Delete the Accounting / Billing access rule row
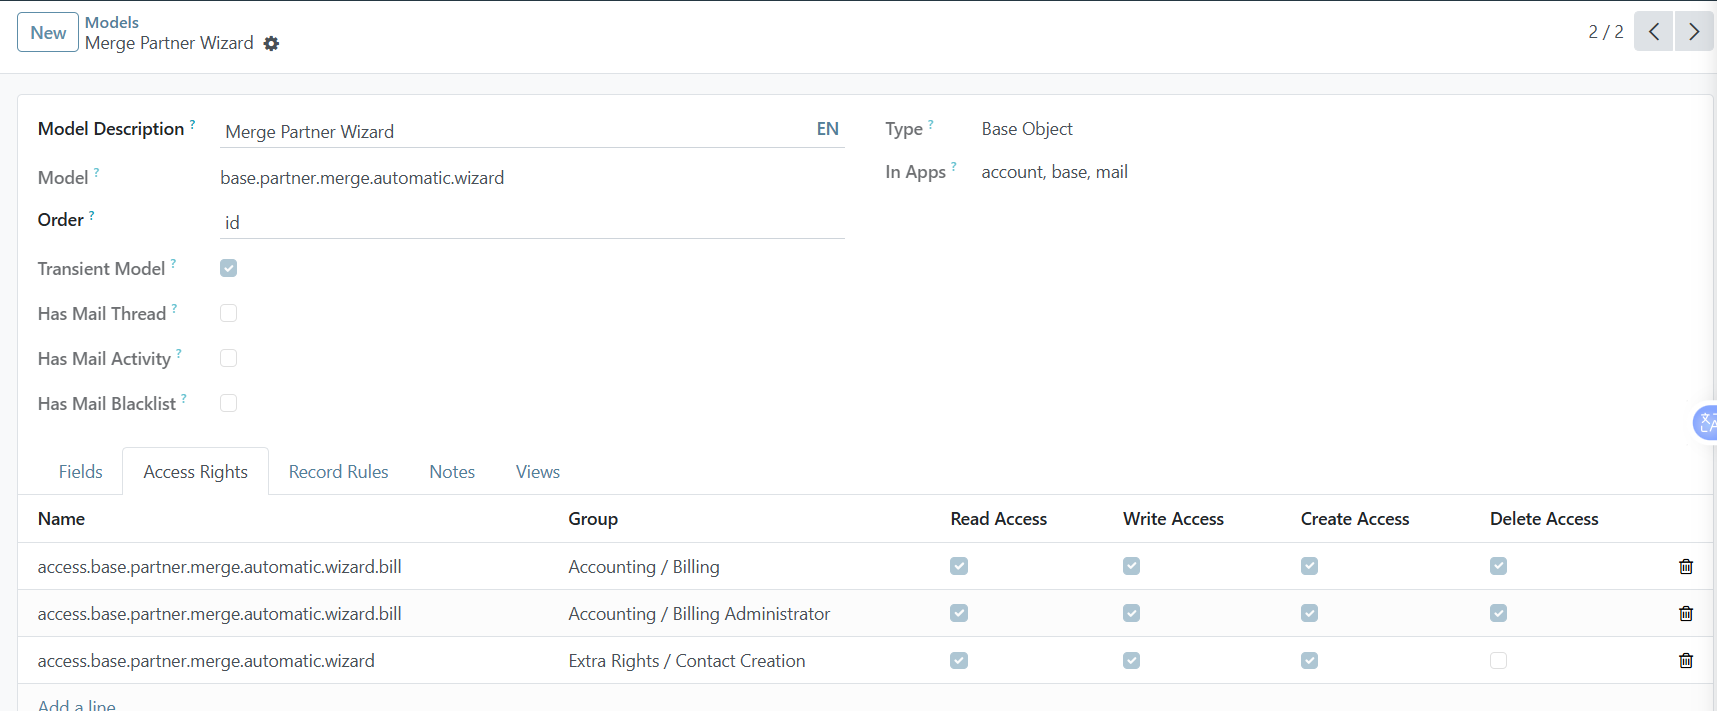The width and height of the screenshot is (1717, 711). (1685, 567)
